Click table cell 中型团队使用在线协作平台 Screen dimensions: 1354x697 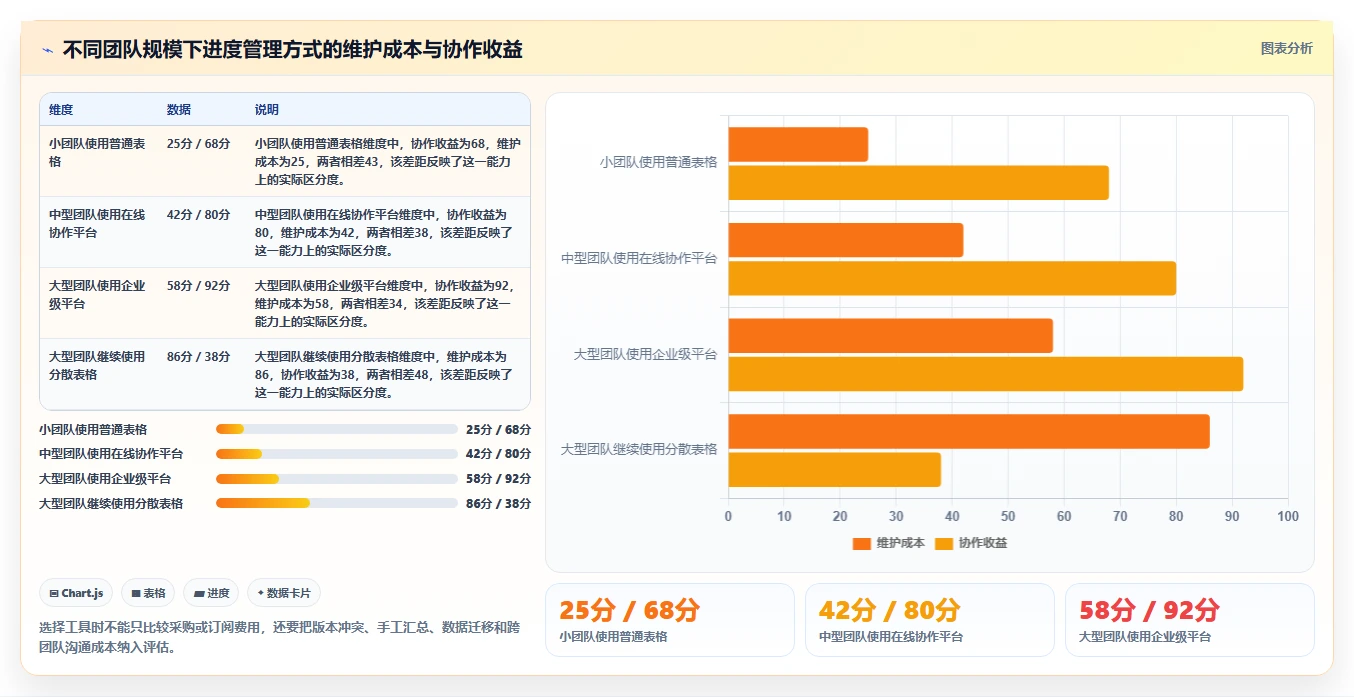98,224
